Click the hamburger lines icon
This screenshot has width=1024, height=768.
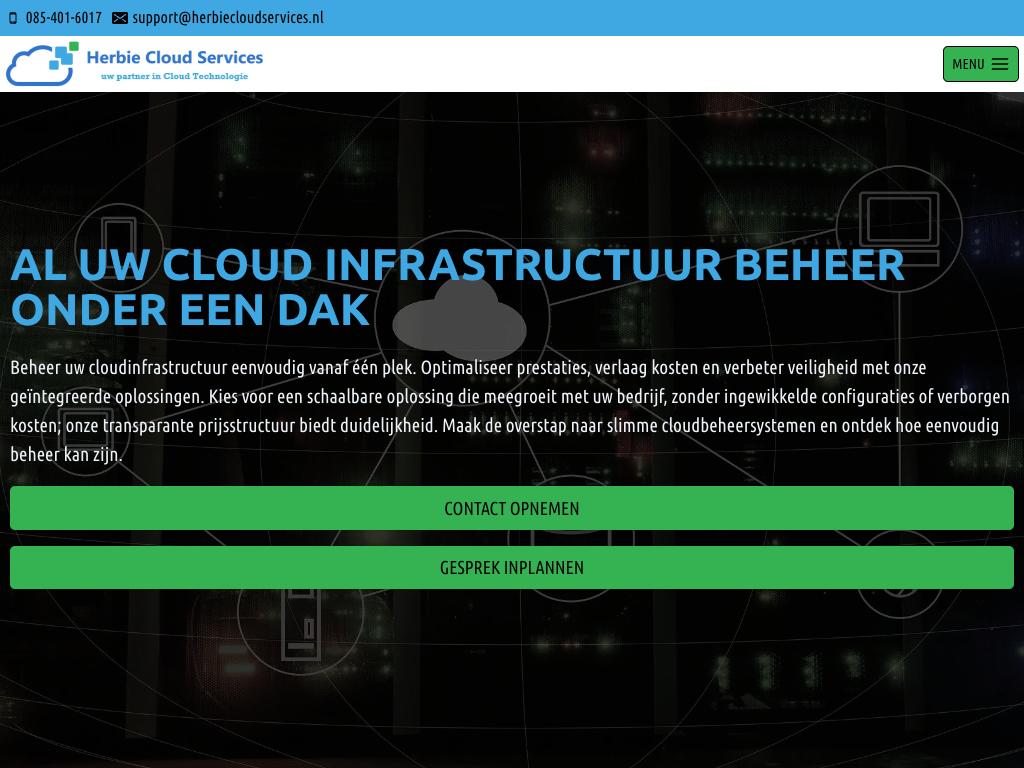[1000, 64]
